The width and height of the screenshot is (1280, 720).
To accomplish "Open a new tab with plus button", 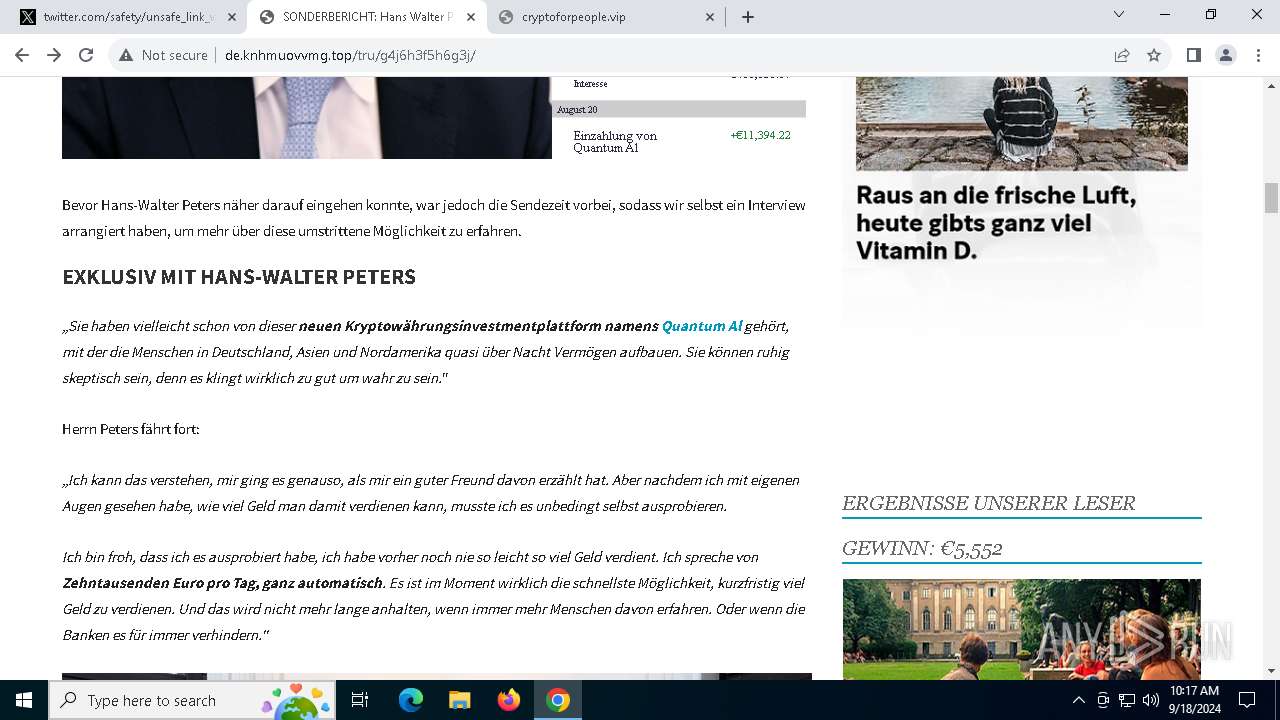I will 748,16.
